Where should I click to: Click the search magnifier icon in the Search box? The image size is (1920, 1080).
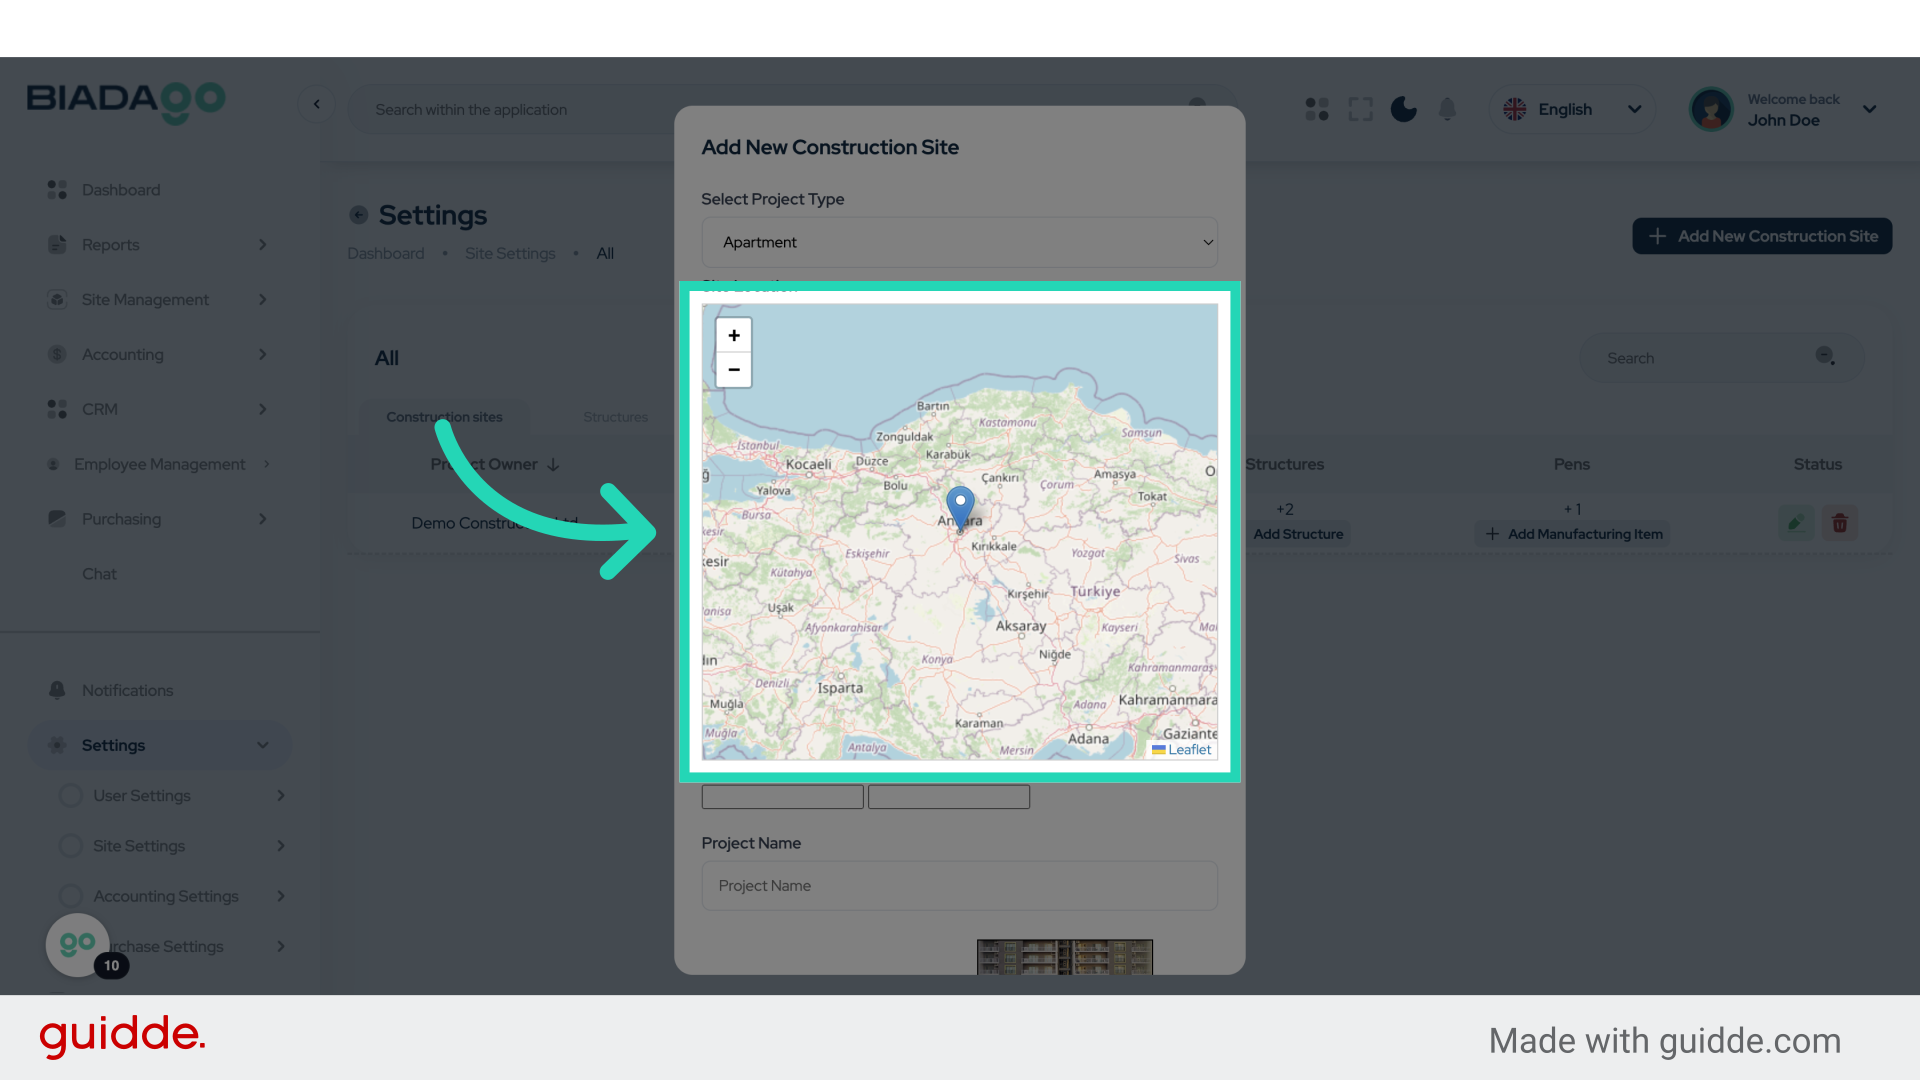pyautogui.click(x=1825, y=356)
